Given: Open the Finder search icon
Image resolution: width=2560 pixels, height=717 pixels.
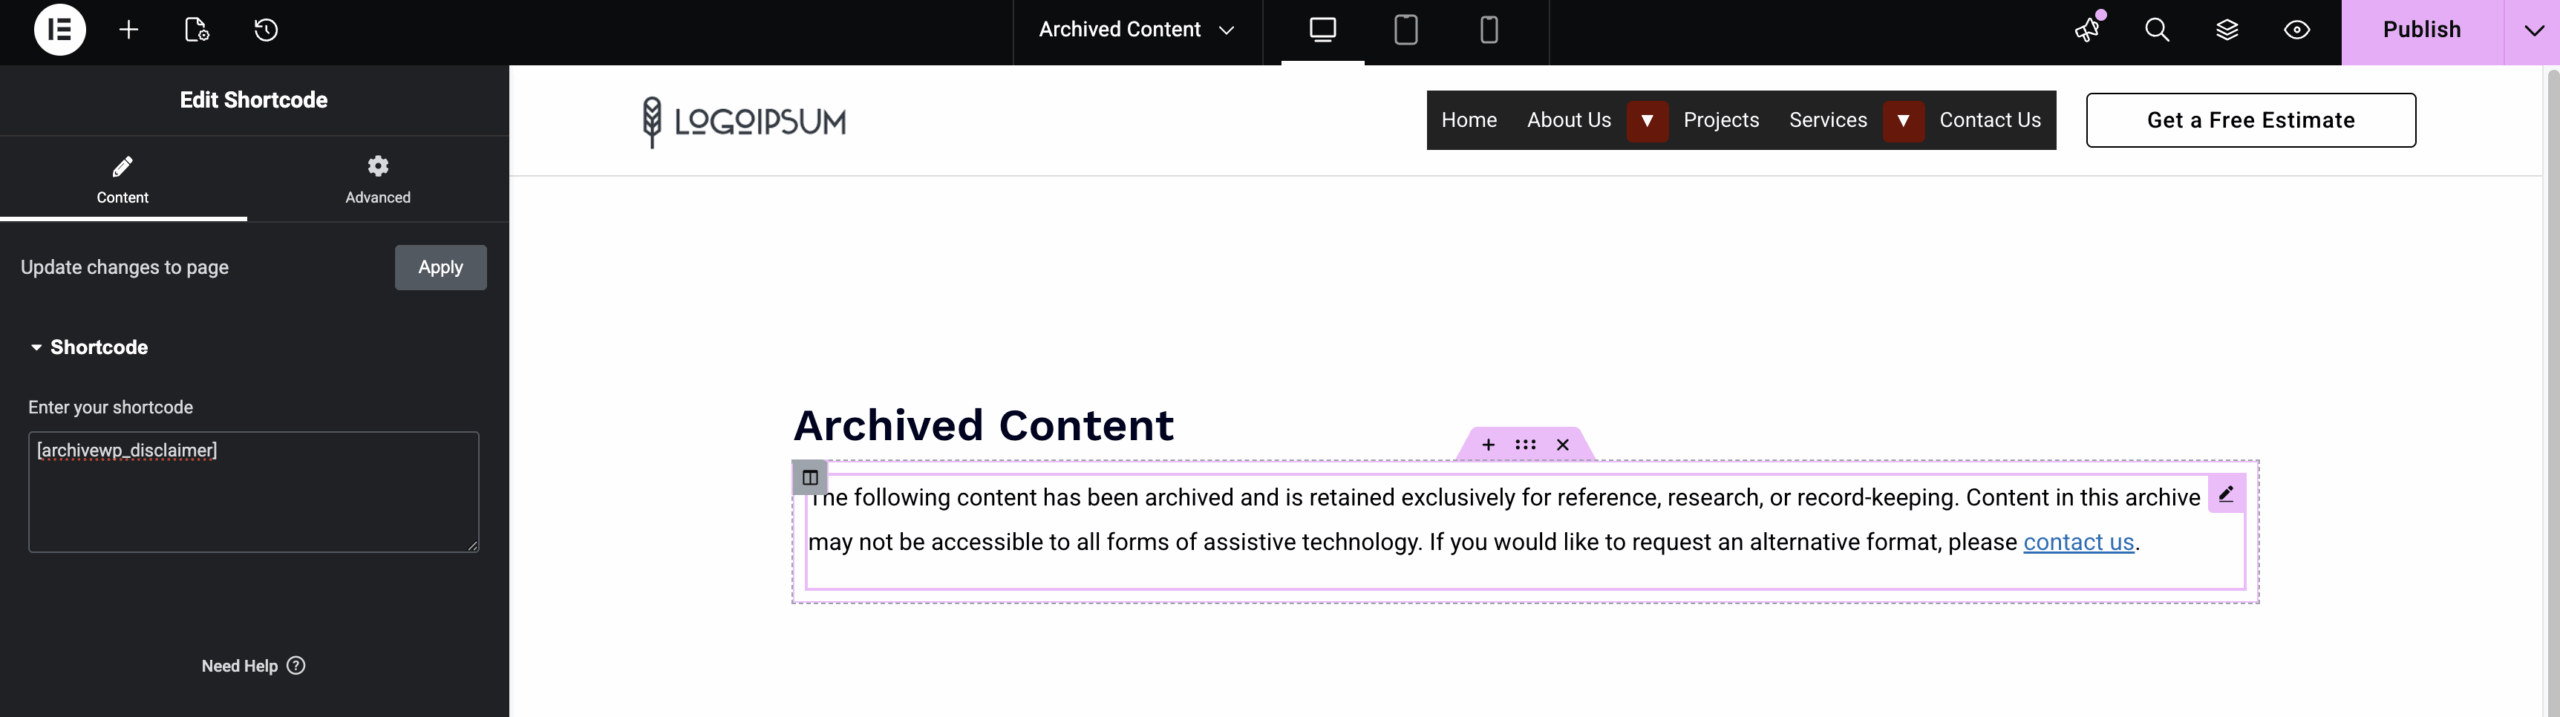Looking at the screenshot, I should [x=2157, y=30].
